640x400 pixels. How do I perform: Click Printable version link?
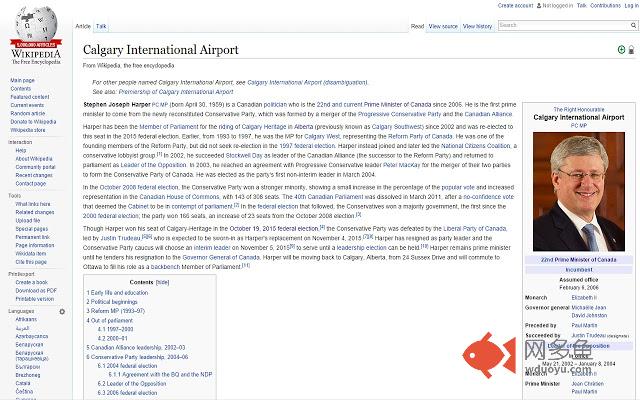click(35, 299)
